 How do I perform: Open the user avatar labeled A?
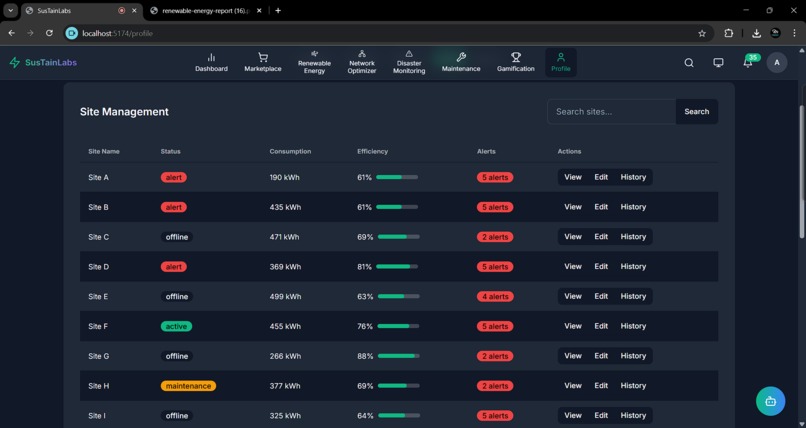(x=777, y=63)
